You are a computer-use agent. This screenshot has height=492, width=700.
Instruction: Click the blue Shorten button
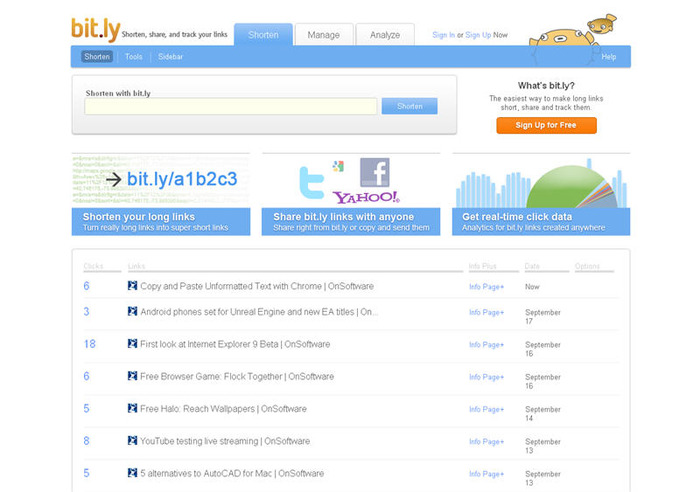coord(409,106)
